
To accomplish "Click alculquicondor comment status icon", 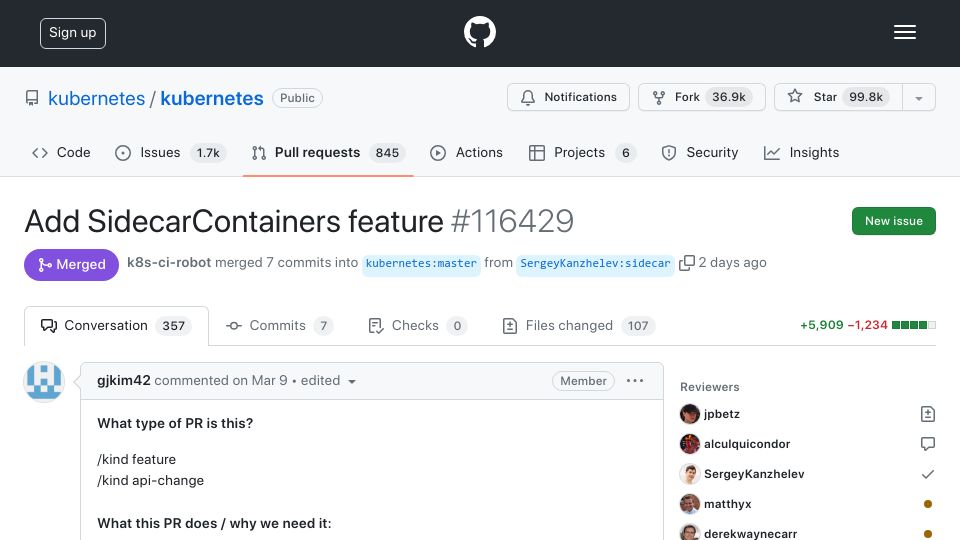I will pyautogui.click(x=928, y=444).
